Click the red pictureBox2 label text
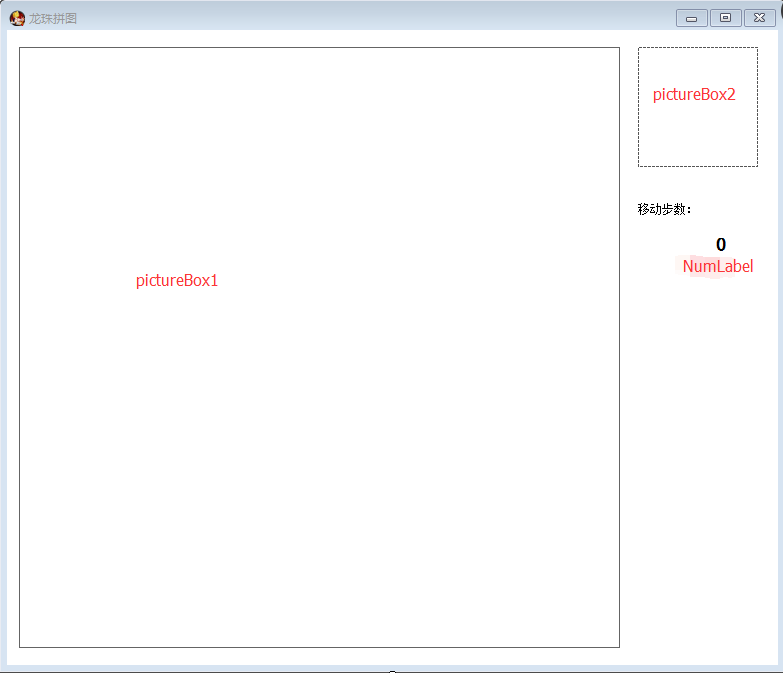This screenshot has width=783, height=673. coord(694,94)
